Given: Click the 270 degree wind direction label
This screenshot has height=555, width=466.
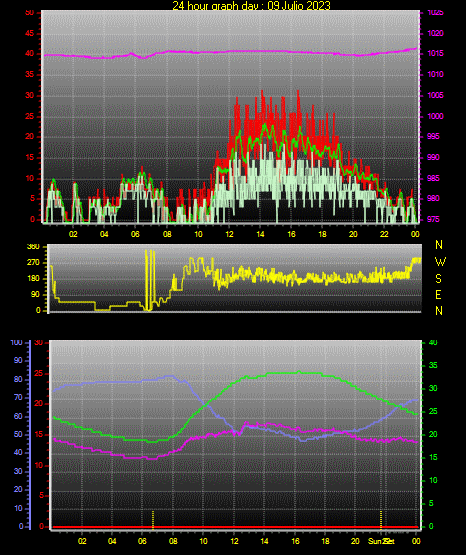Looking at the screenshot, I should click(x=33, y=263).
